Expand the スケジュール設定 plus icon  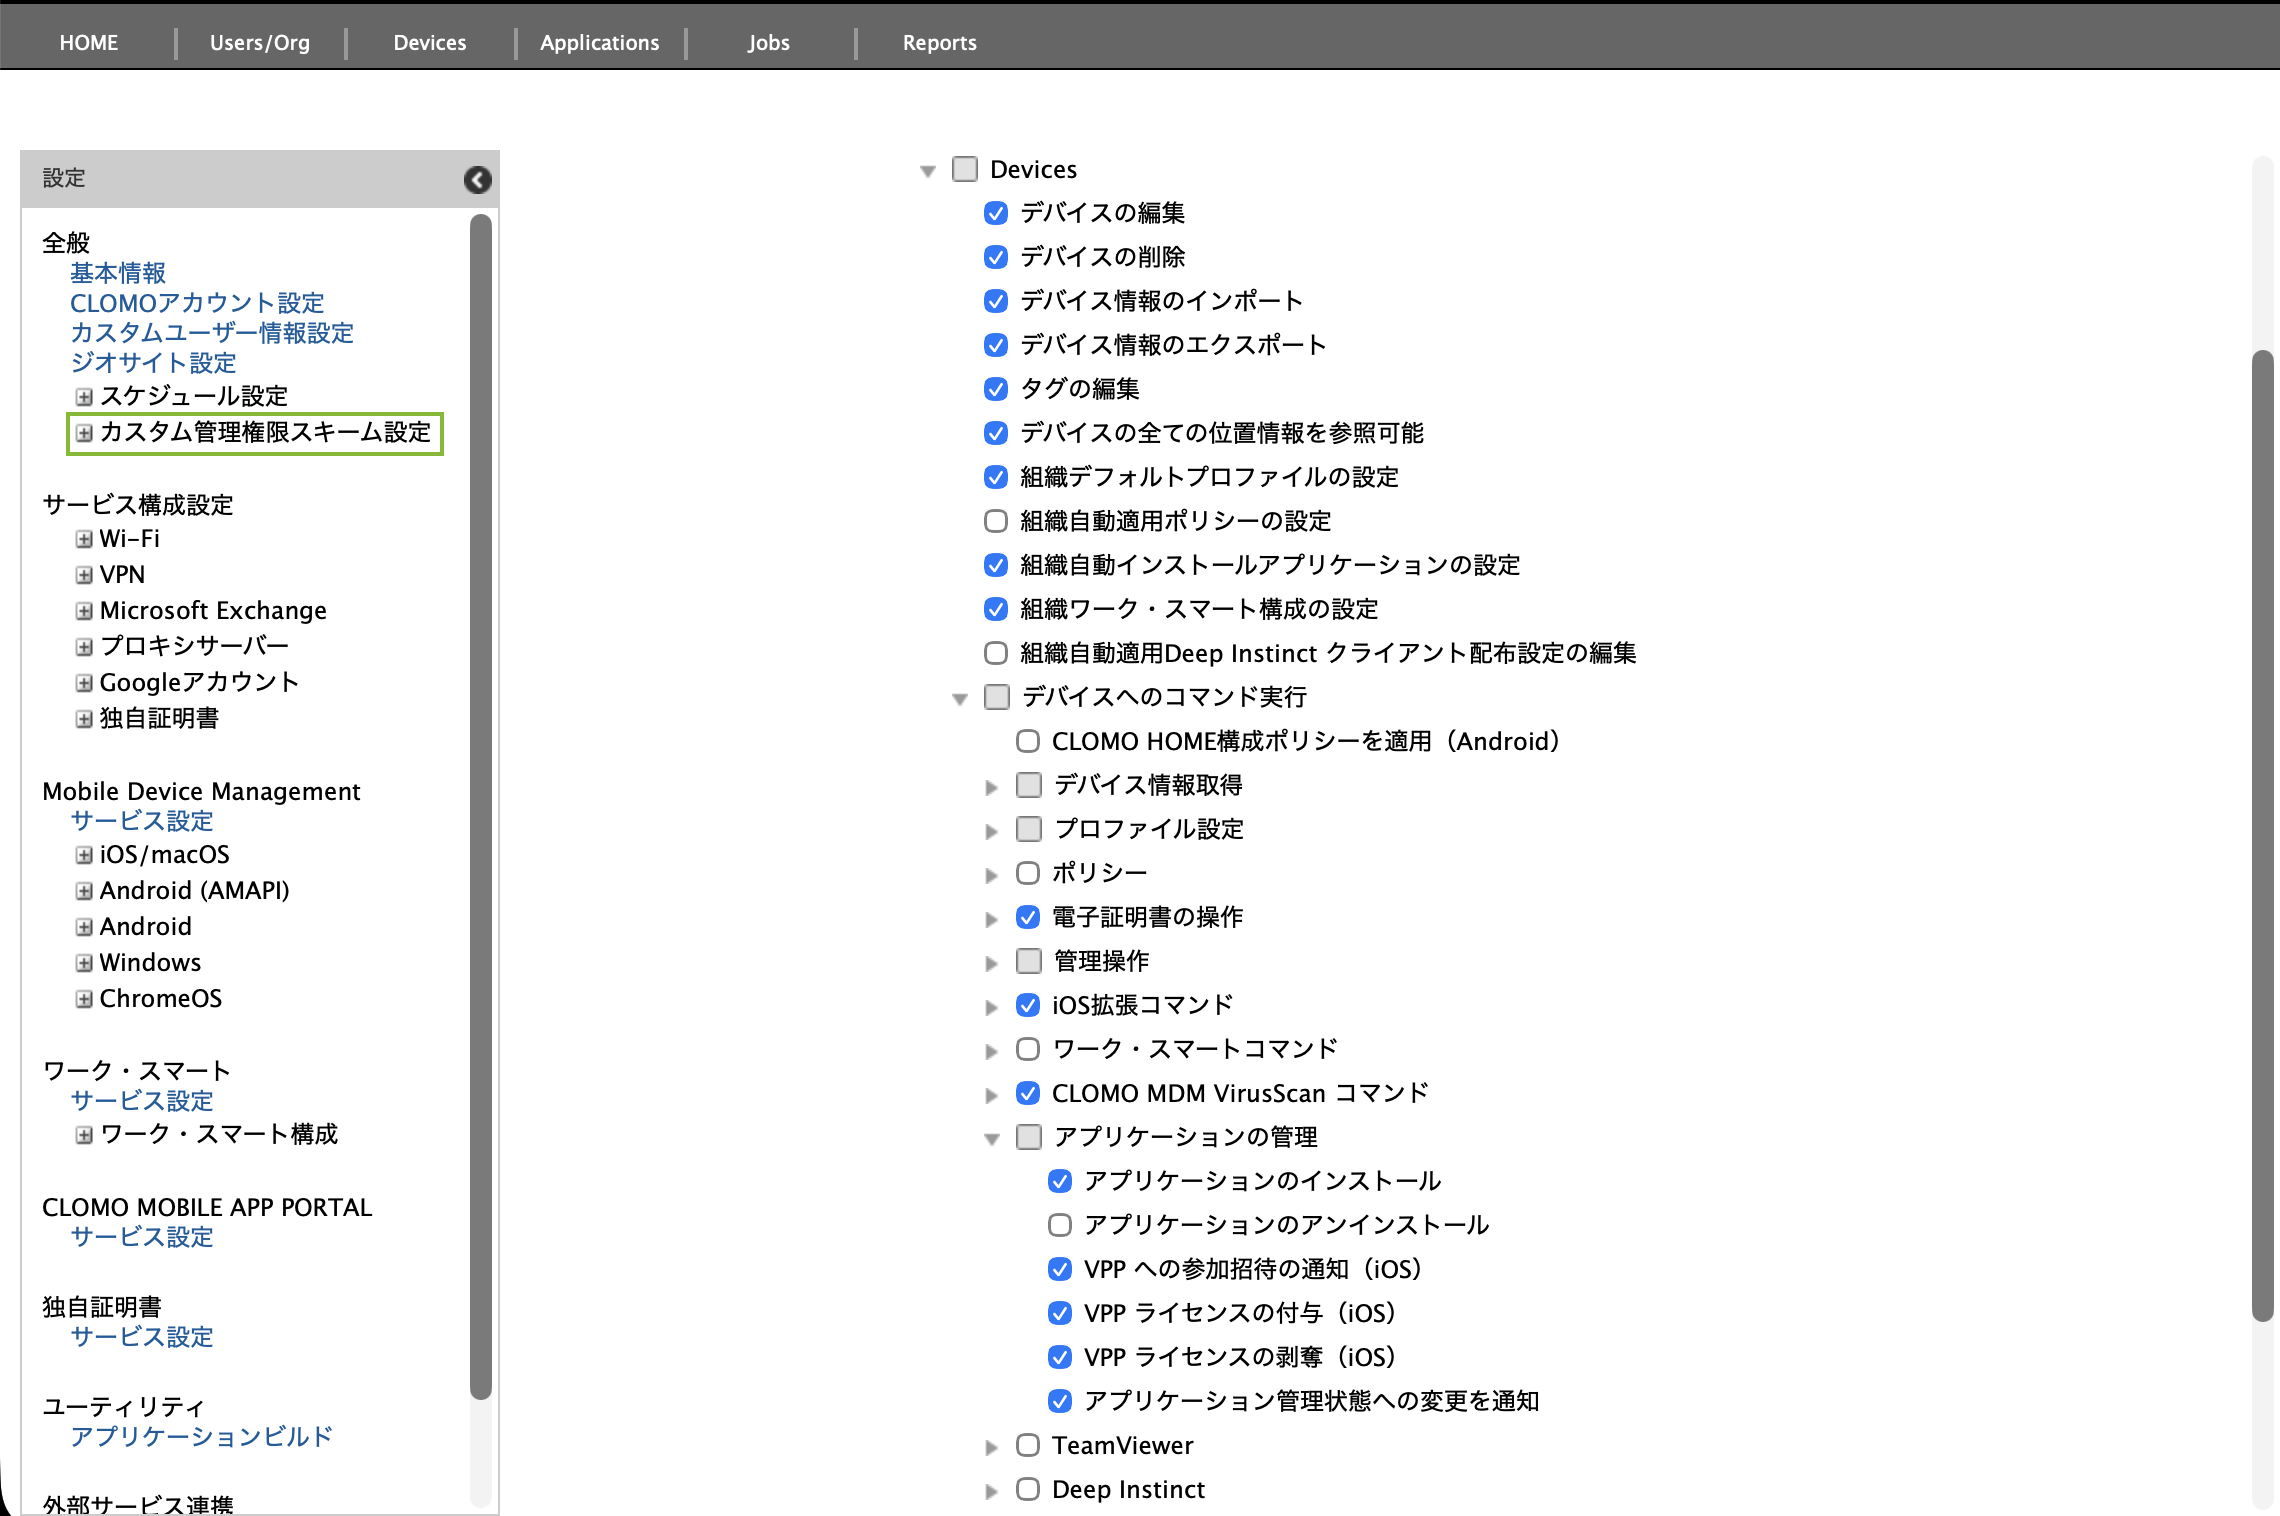[x=84, y=397]
